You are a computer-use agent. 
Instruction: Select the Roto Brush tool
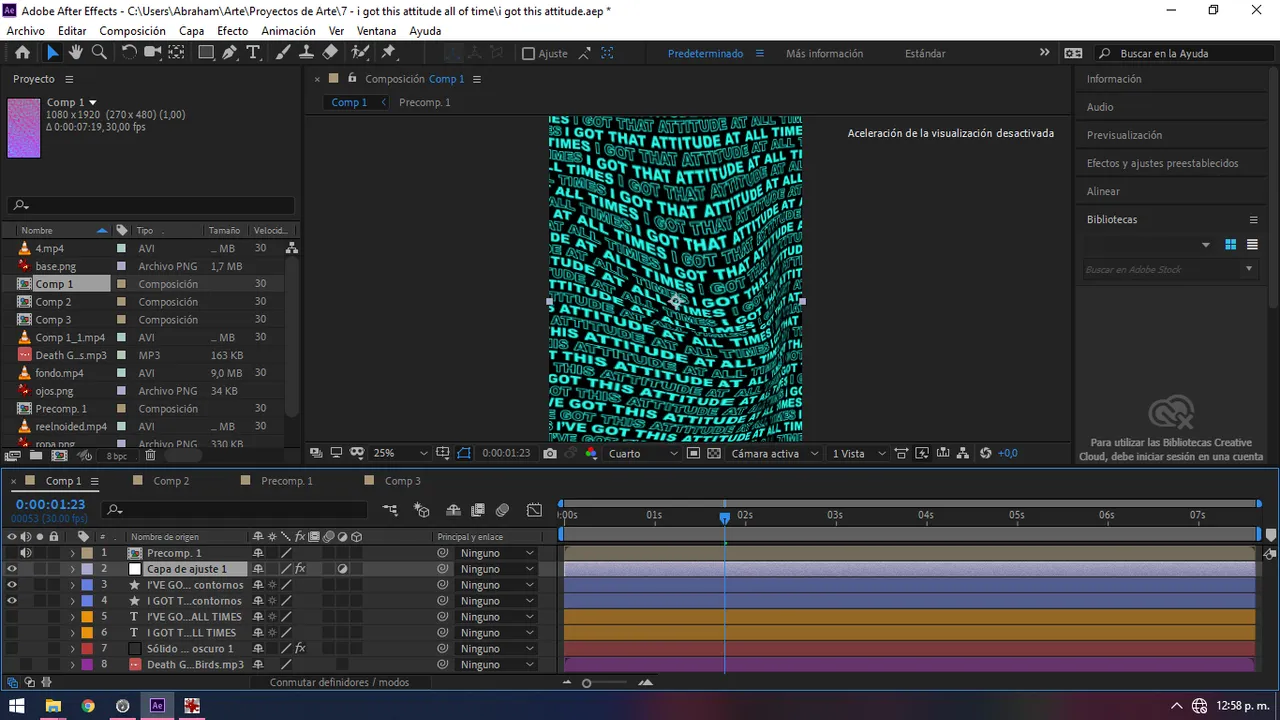click(x=360, y=53)
